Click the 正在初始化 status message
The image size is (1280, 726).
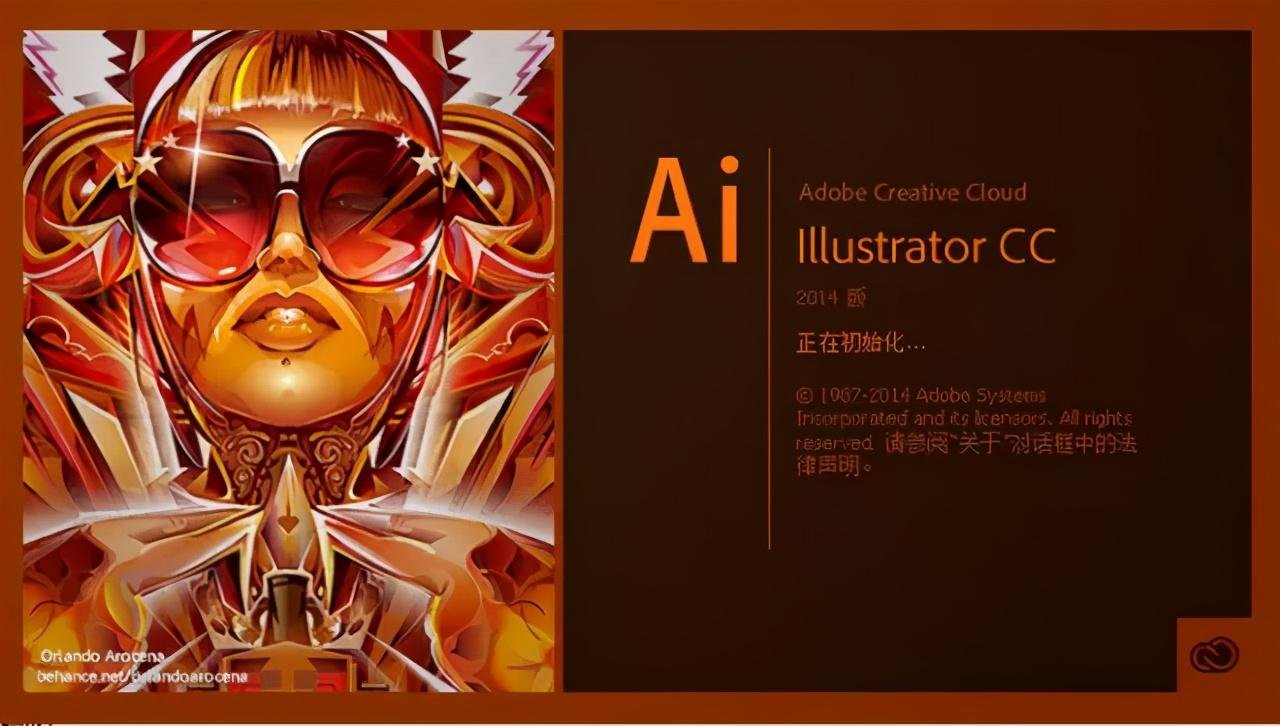[861, 343]
